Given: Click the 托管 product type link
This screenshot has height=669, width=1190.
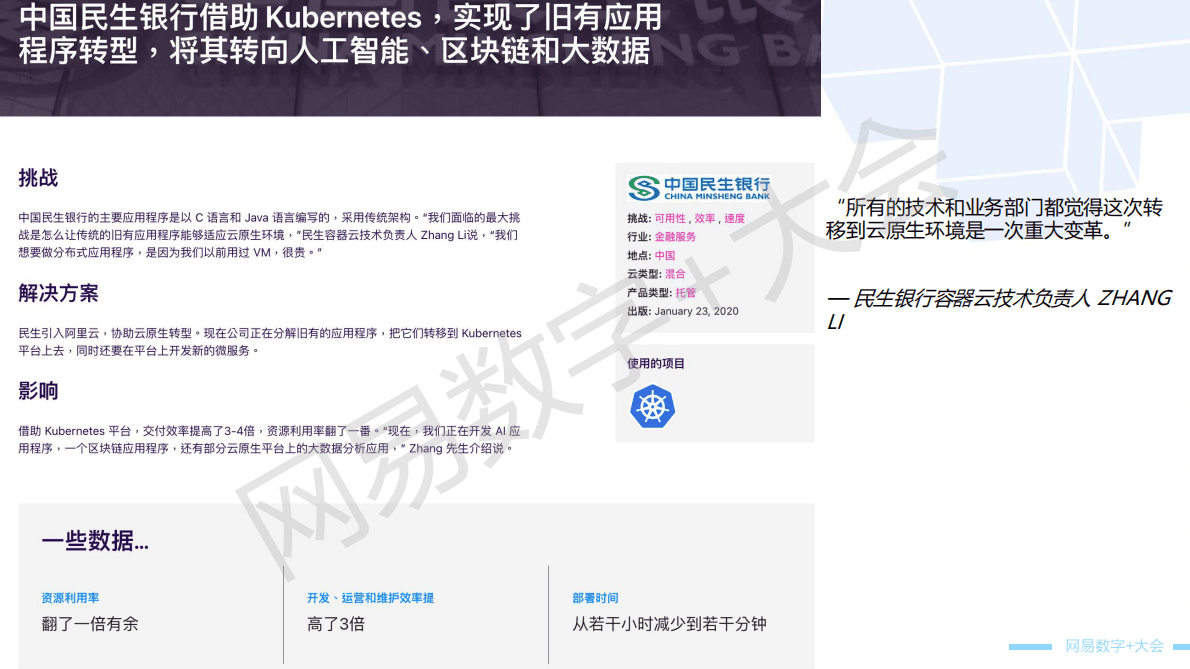Looking at the screenshot, I should tap(685, 293).
